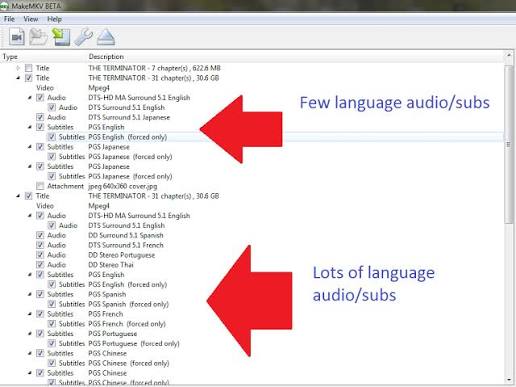Uncheck the DD Stereo Thai audio checkbox
This screenshot has width=516, height=387.
click(40, 265)
